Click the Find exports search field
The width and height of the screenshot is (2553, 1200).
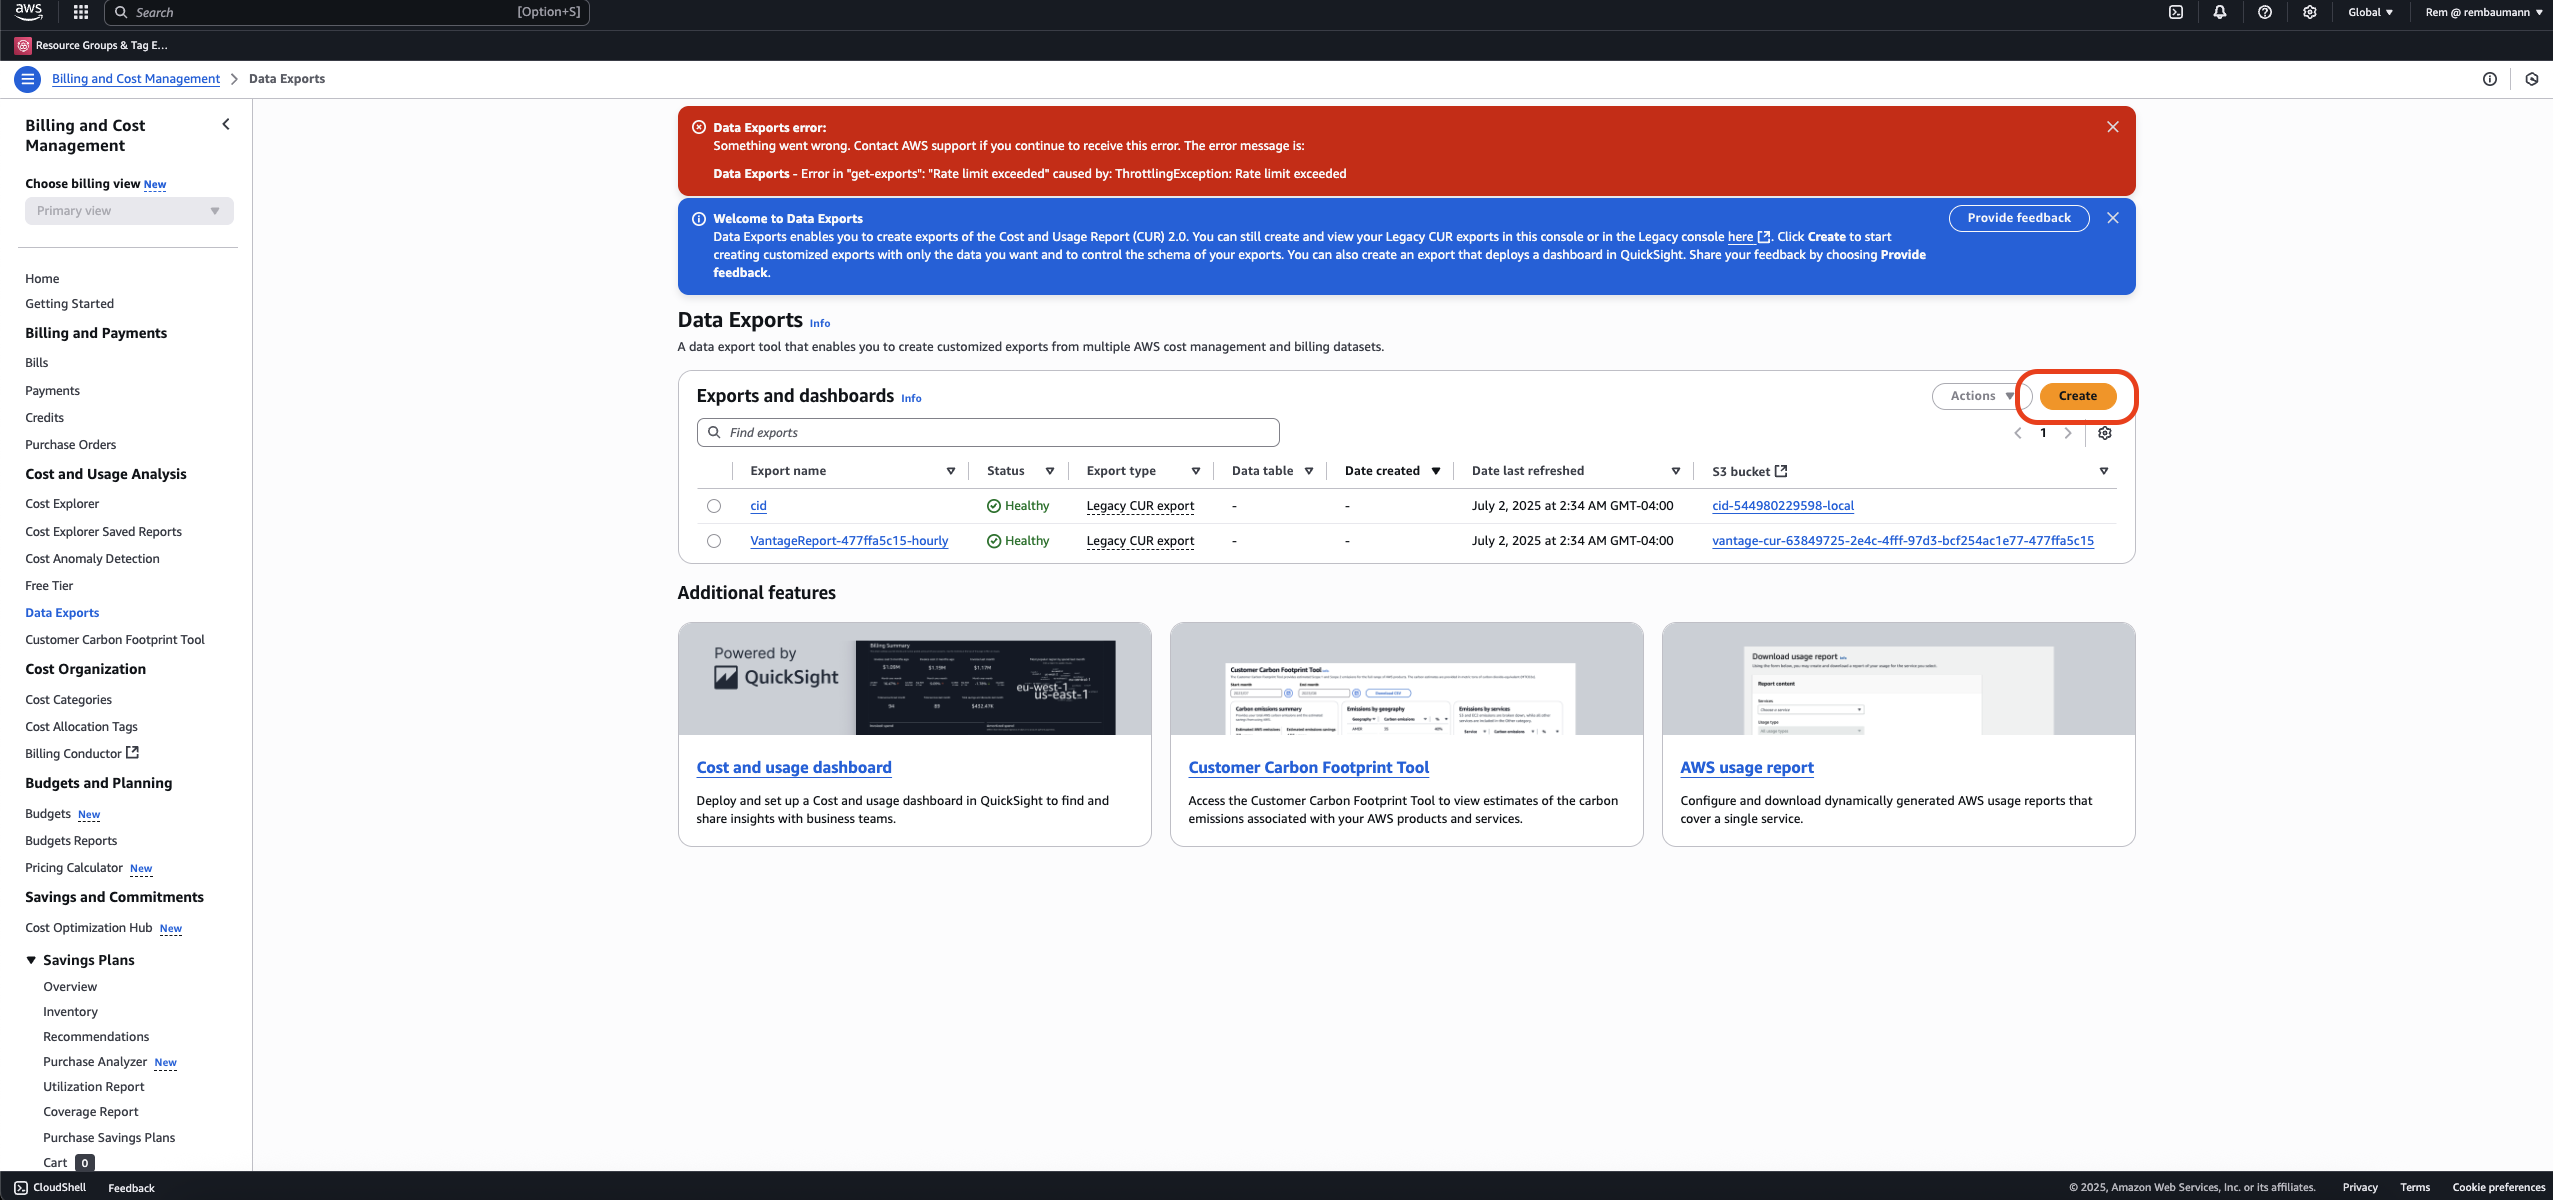[988, 432]
